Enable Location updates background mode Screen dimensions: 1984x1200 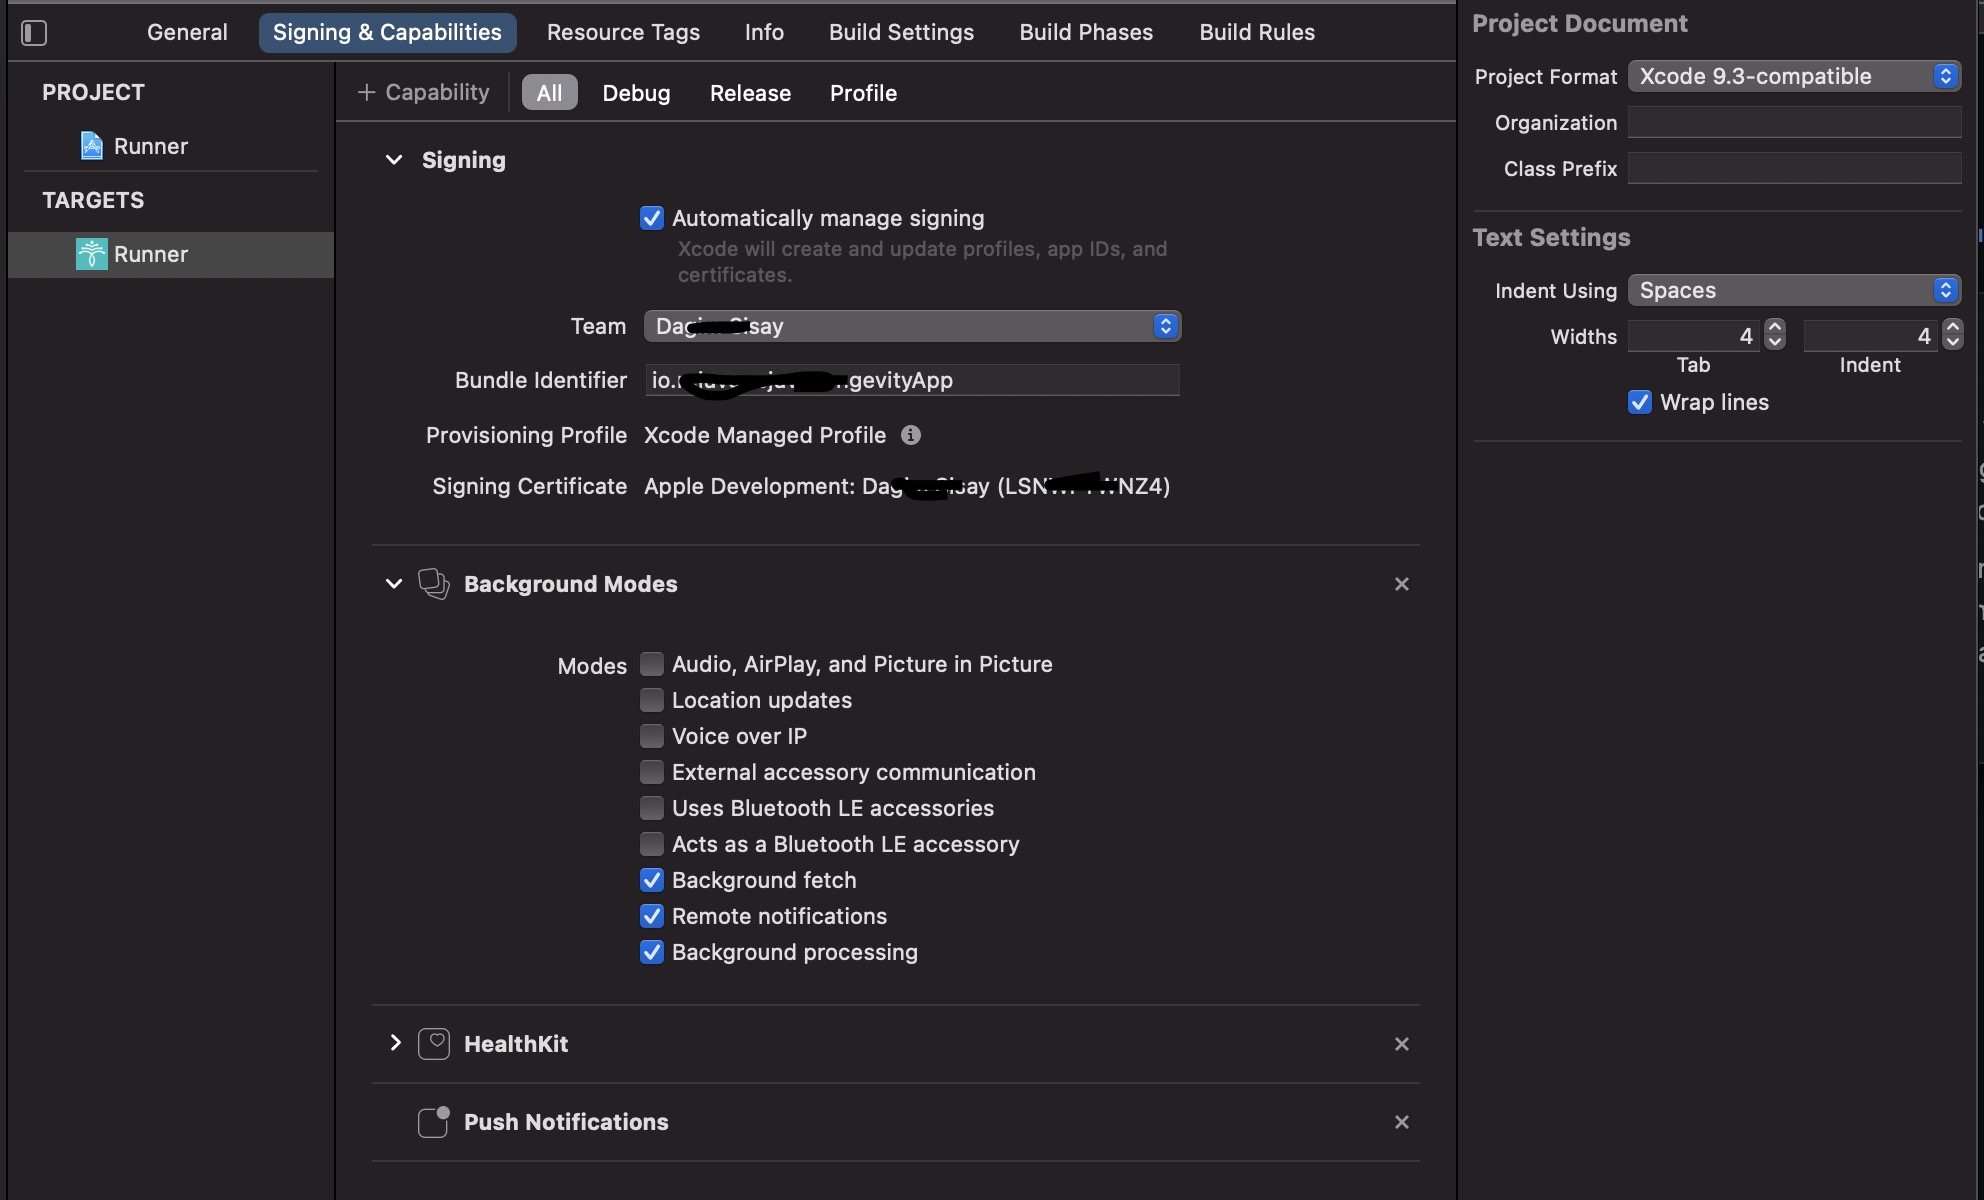(652, 700)
